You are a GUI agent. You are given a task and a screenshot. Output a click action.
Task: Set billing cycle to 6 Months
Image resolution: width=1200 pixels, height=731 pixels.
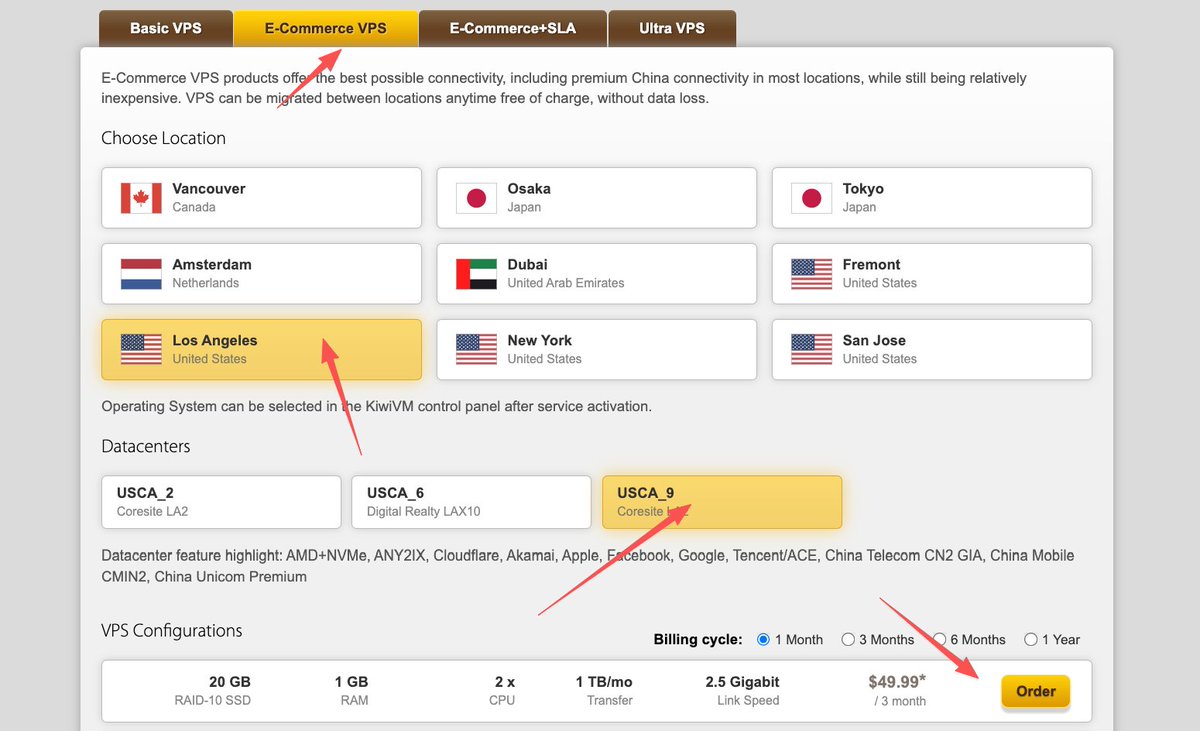point(940,639)
